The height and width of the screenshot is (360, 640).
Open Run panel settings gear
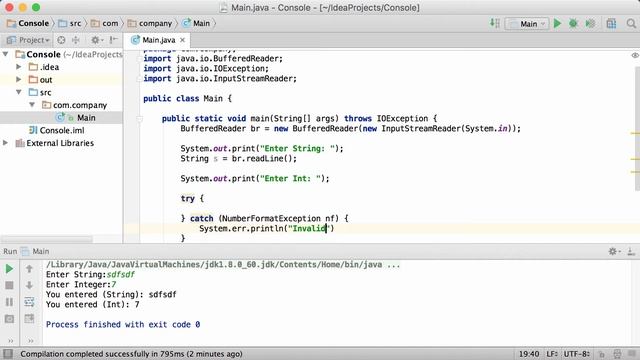(x=614, y=251)
